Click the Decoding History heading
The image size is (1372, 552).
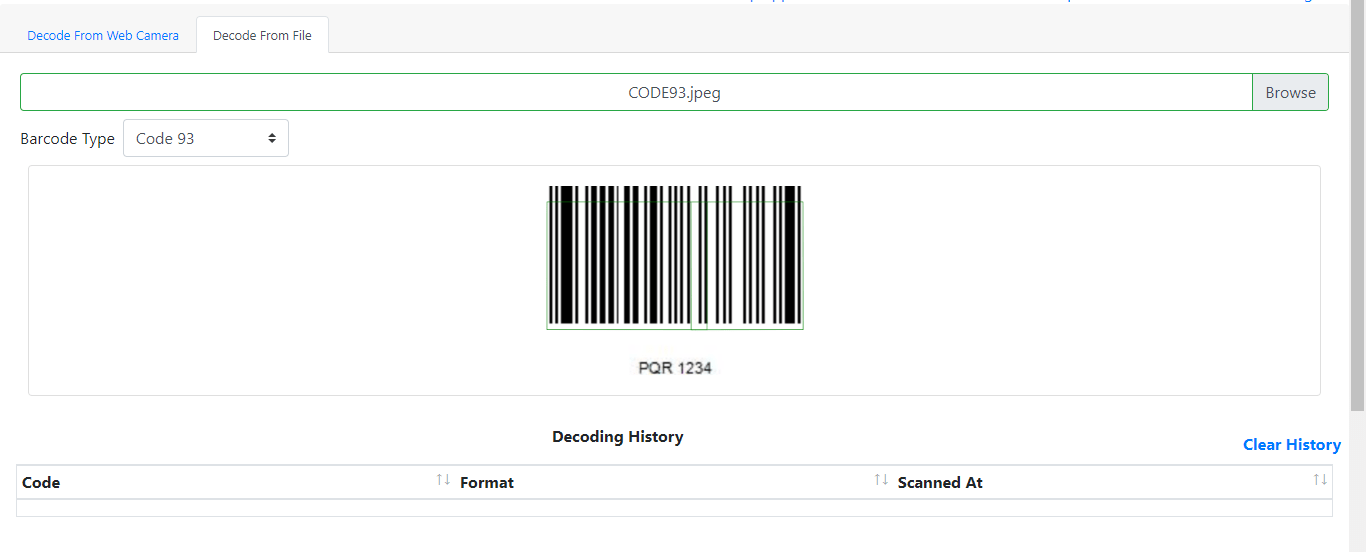click(617, 437)
